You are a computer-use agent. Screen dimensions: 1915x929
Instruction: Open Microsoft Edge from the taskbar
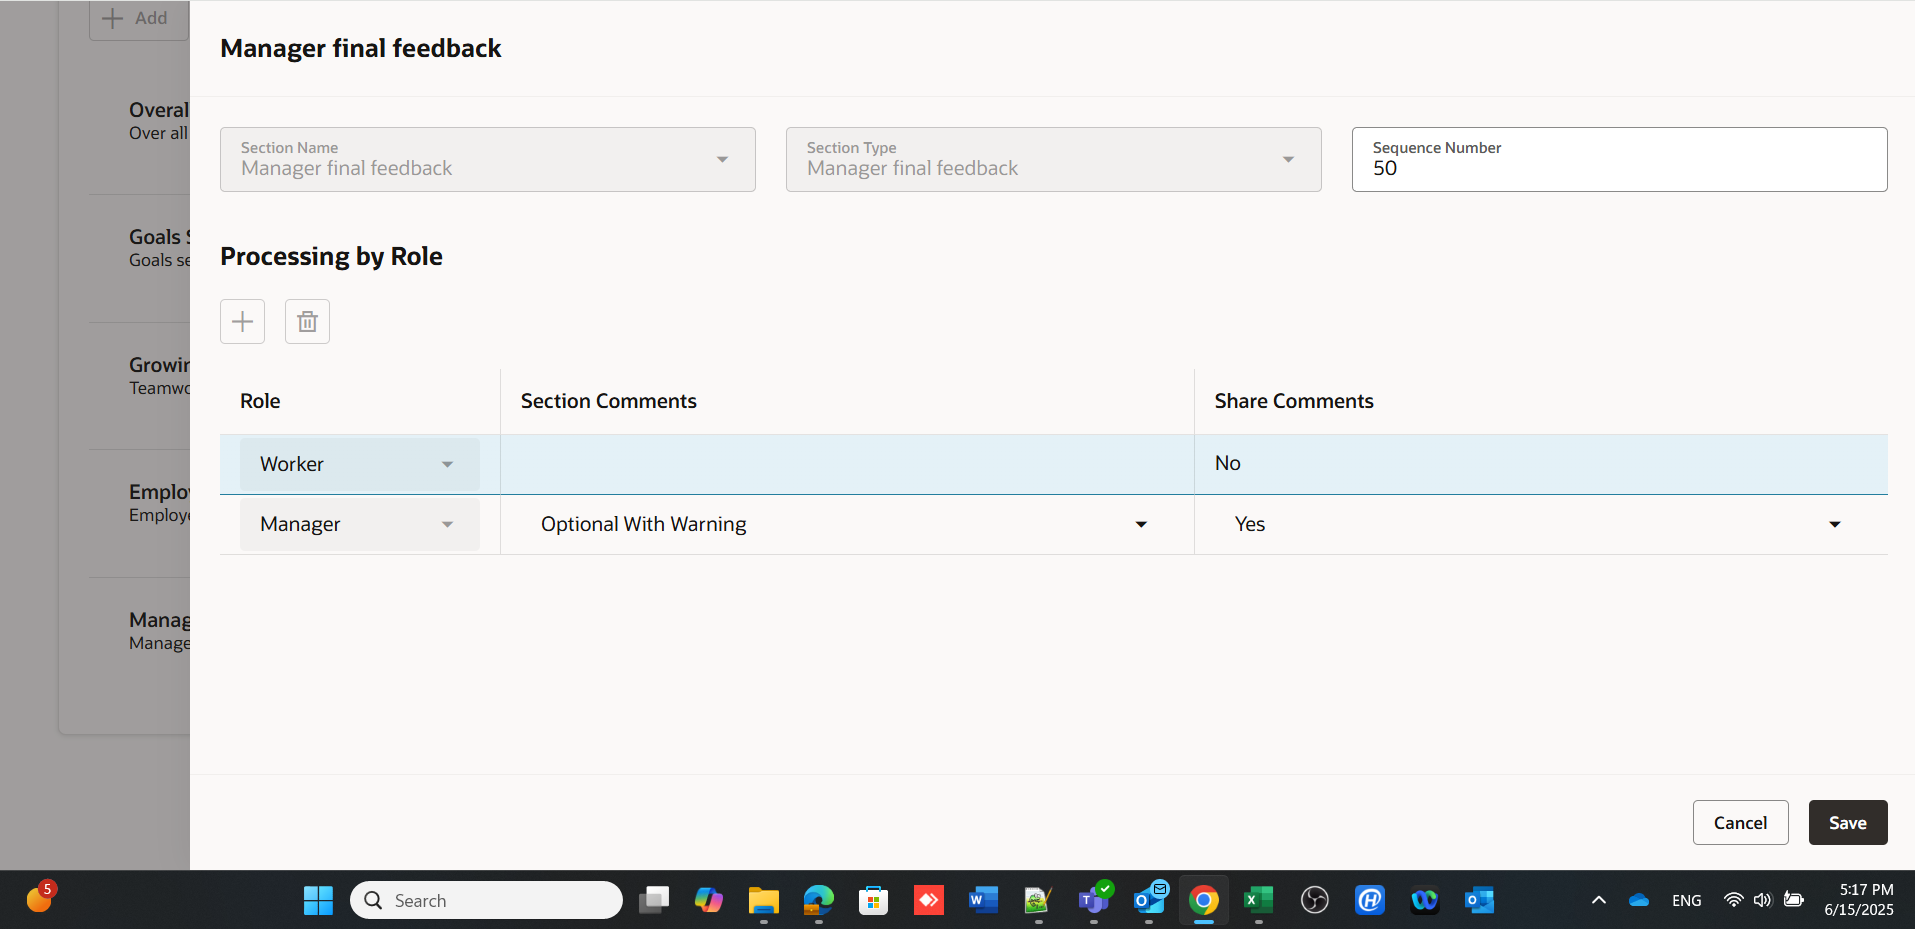819,900
